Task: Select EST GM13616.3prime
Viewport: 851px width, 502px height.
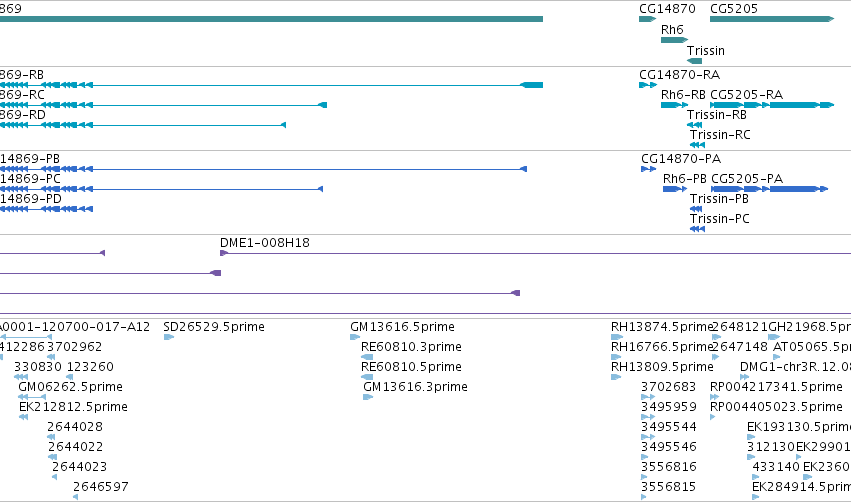Action: coord(368,397)
